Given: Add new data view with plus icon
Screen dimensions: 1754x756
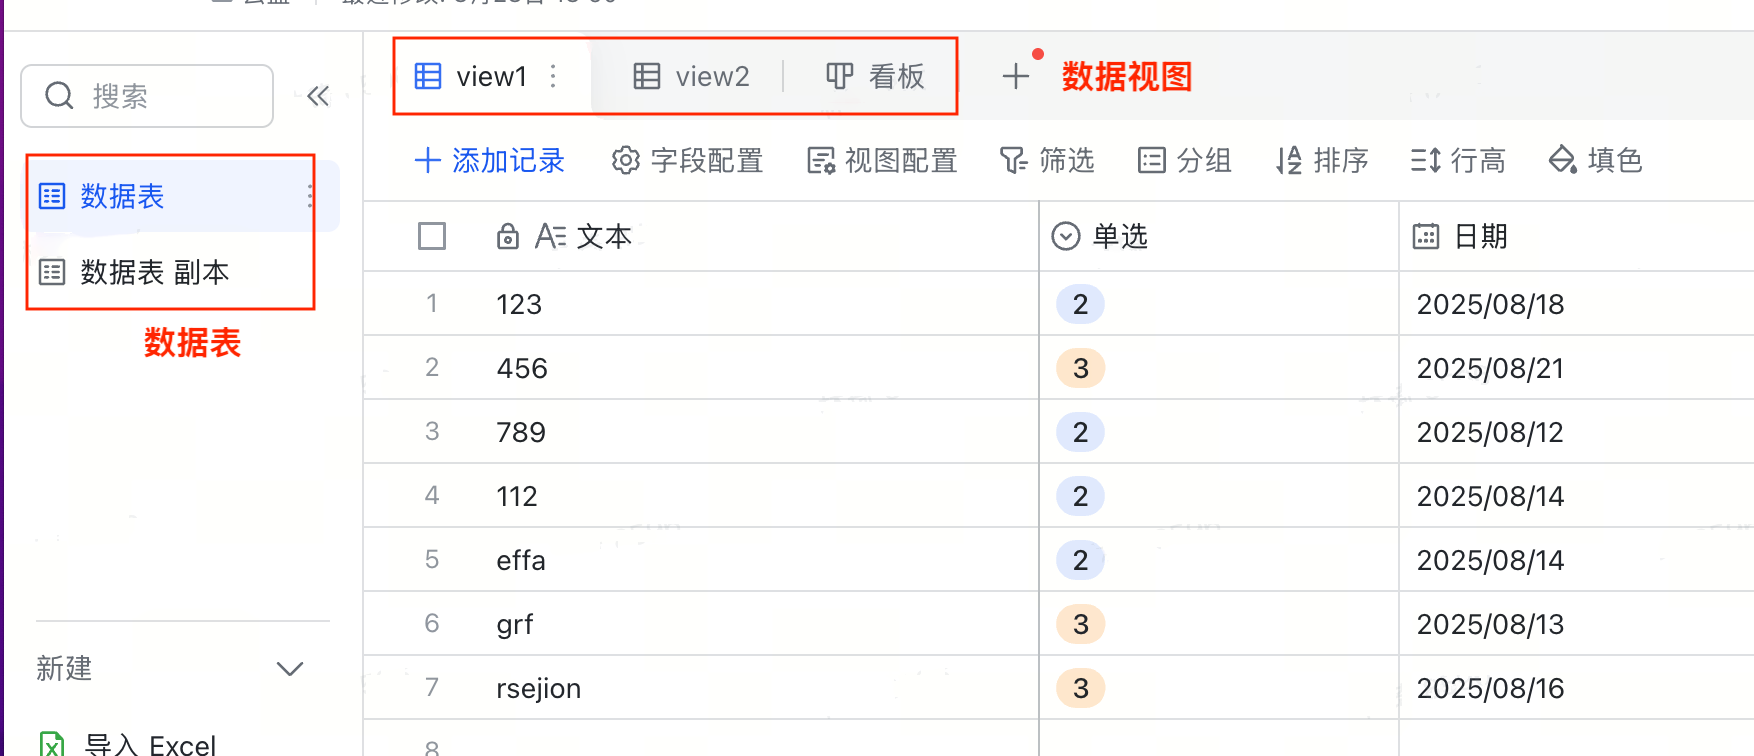Looking at the screenshot, I should (x=1016, y=76).
